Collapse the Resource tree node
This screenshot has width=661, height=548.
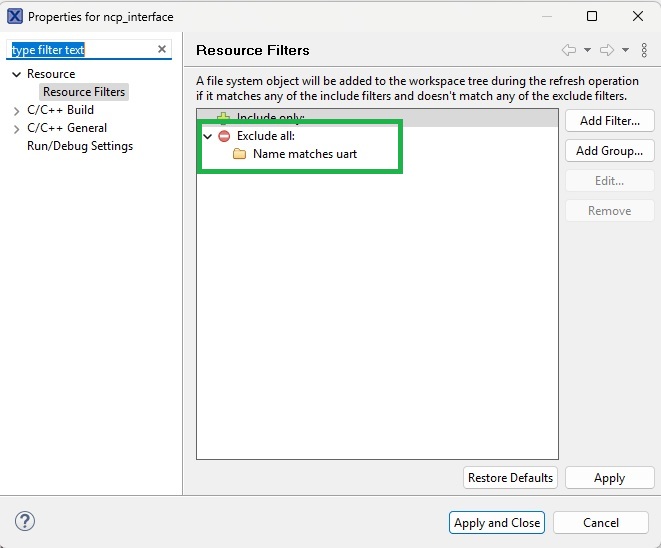(16, 74)
